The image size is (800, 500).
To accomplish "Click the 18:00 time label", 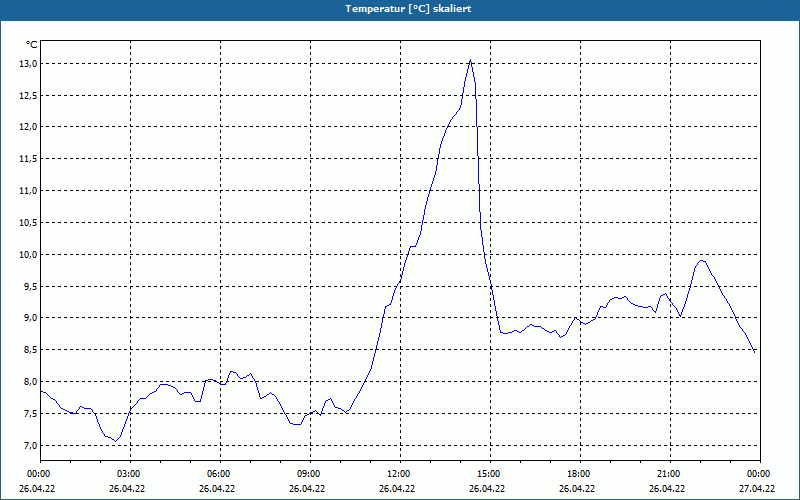I will (579, 474).
